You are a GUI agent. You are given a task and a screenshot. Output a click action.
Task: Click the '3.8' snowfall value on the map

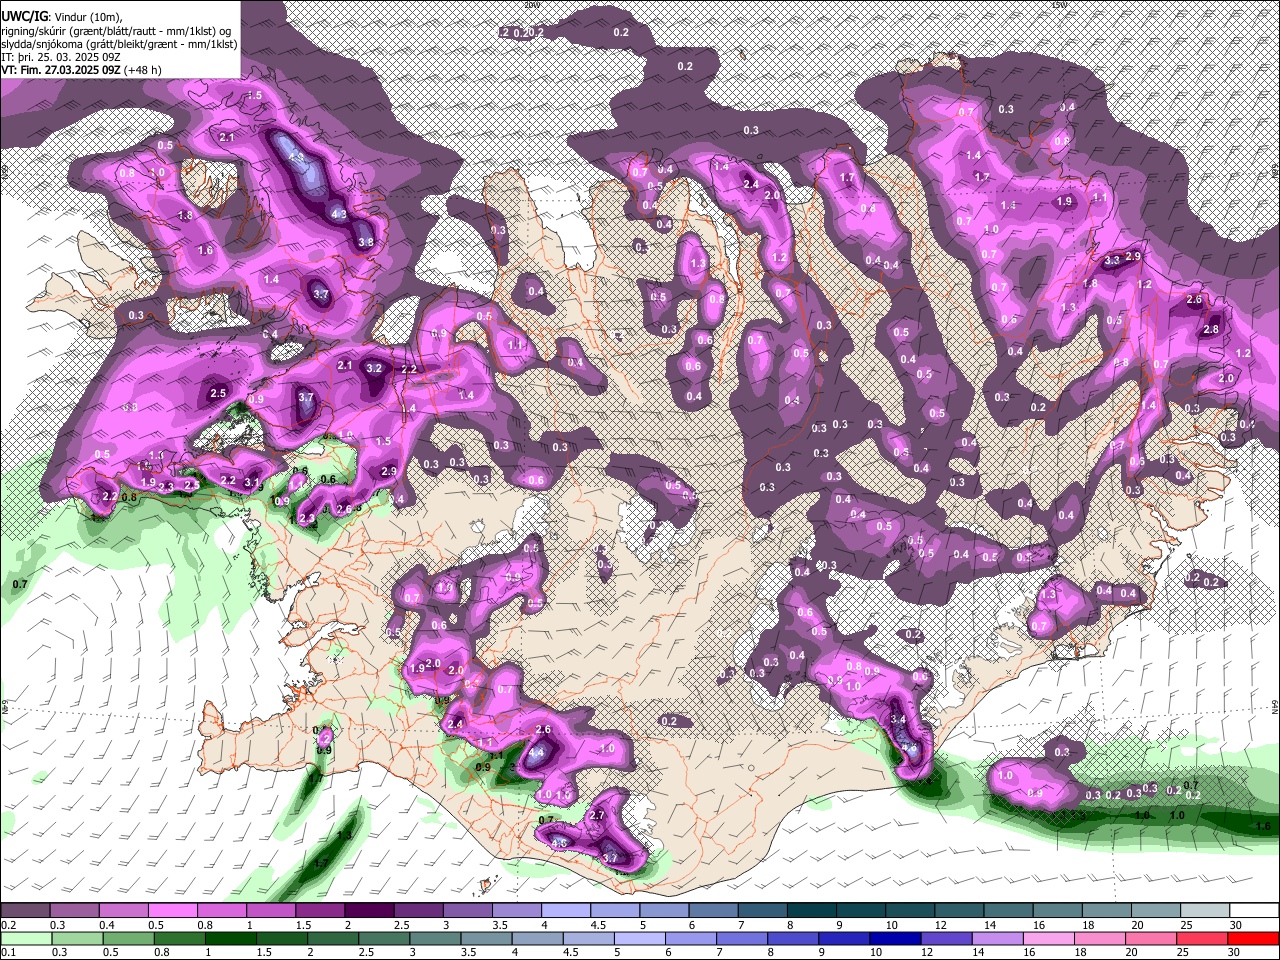366,242
